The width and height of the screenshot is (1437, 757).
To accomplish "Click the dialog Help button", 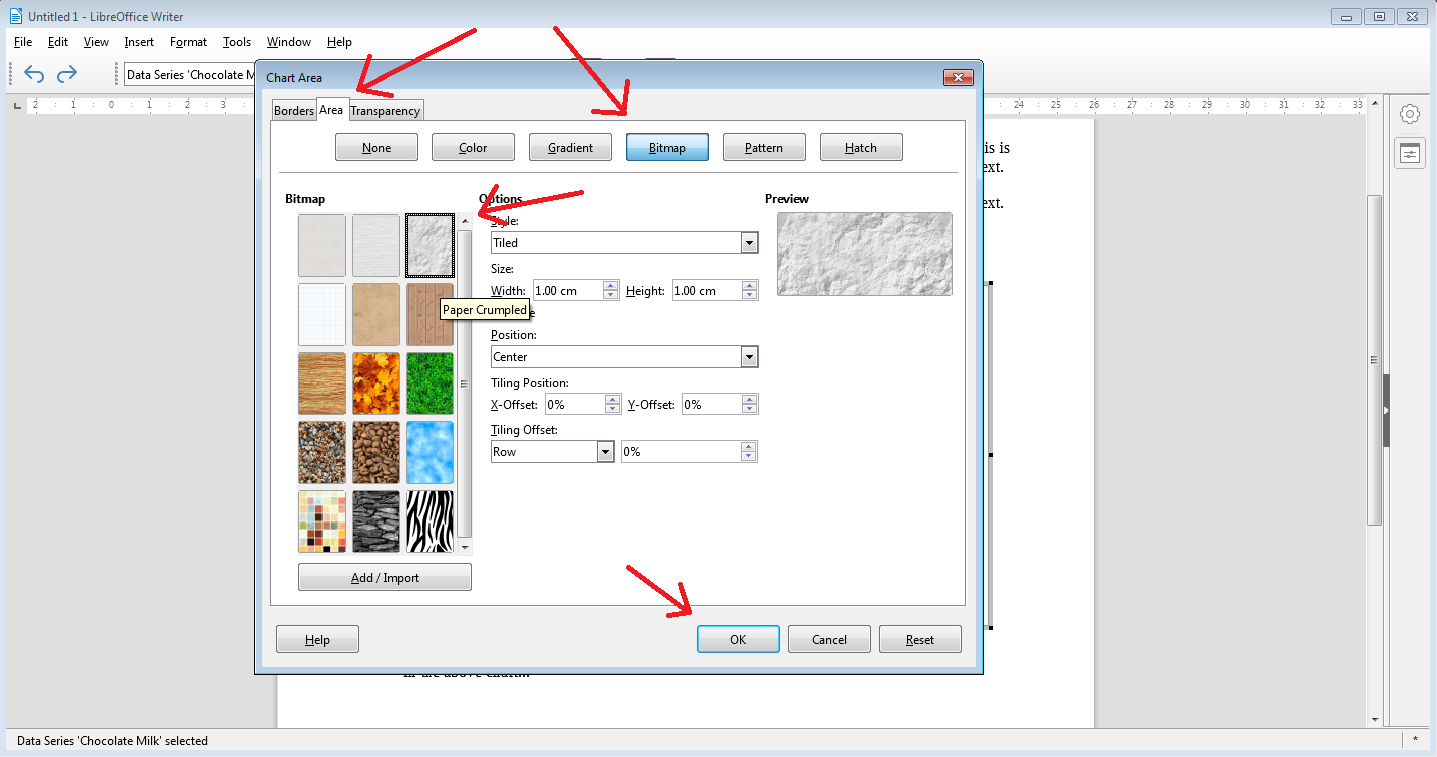I will click(317, 639).
